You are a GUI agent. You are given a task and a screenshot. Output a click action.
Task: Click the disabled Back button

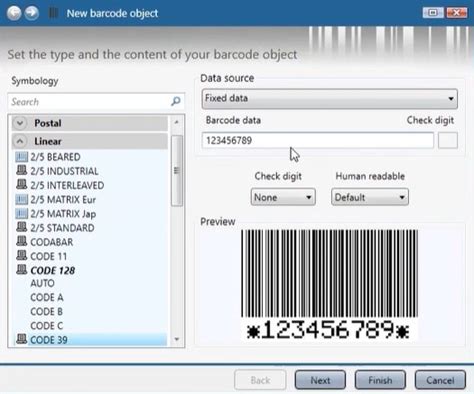(260, 380)
